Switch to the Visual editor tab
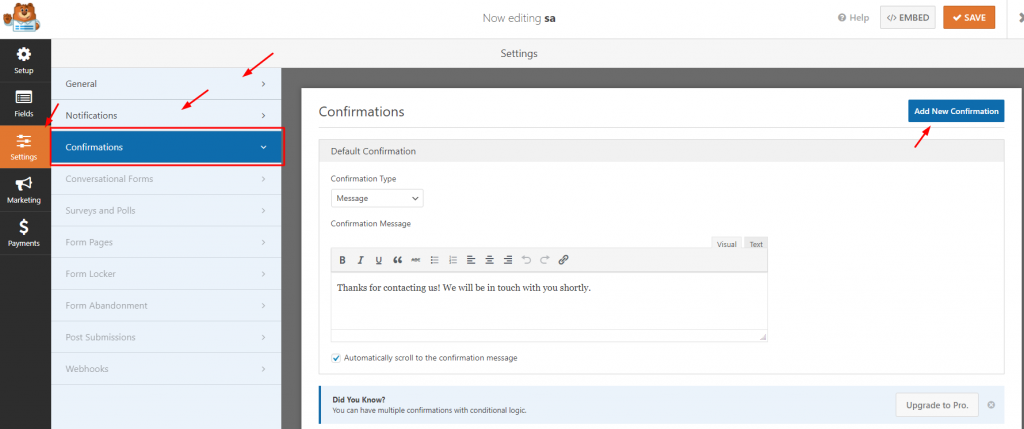The width and height of the screenshot is (1024, 429). click(726, 244)
